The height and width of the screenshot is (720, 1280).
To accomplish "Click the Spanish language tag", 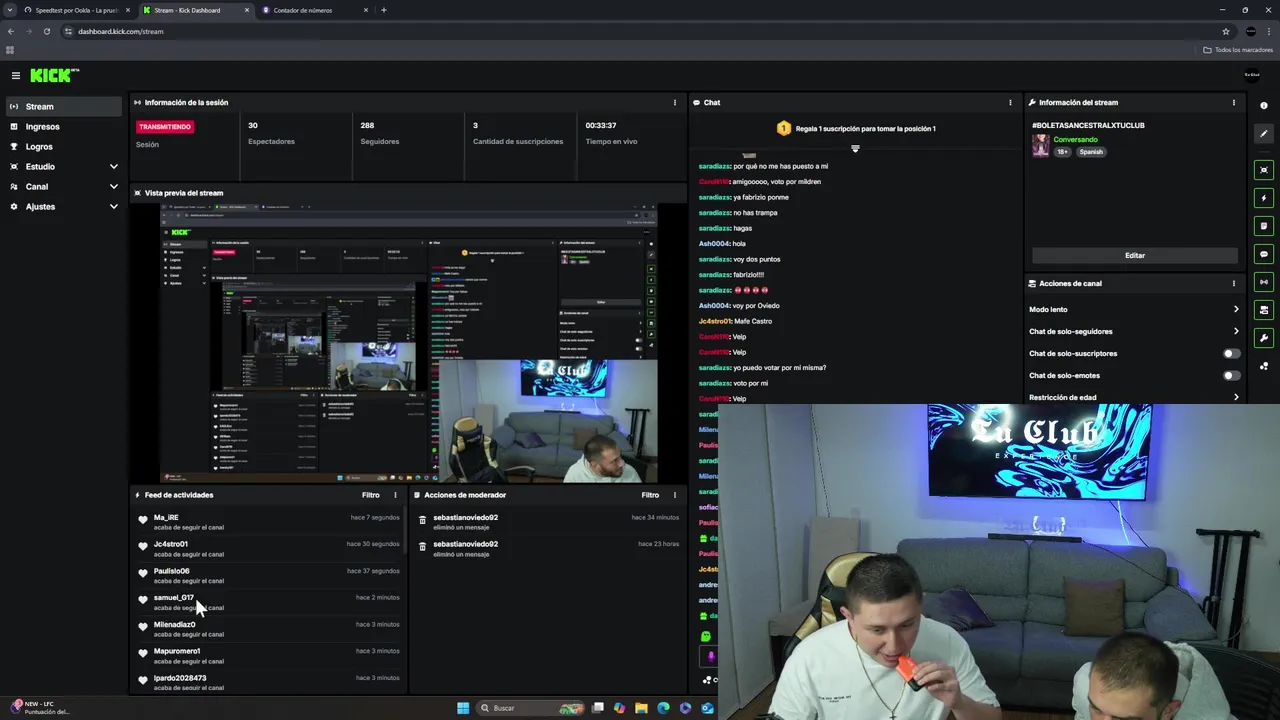I will tap(1091, 152).
